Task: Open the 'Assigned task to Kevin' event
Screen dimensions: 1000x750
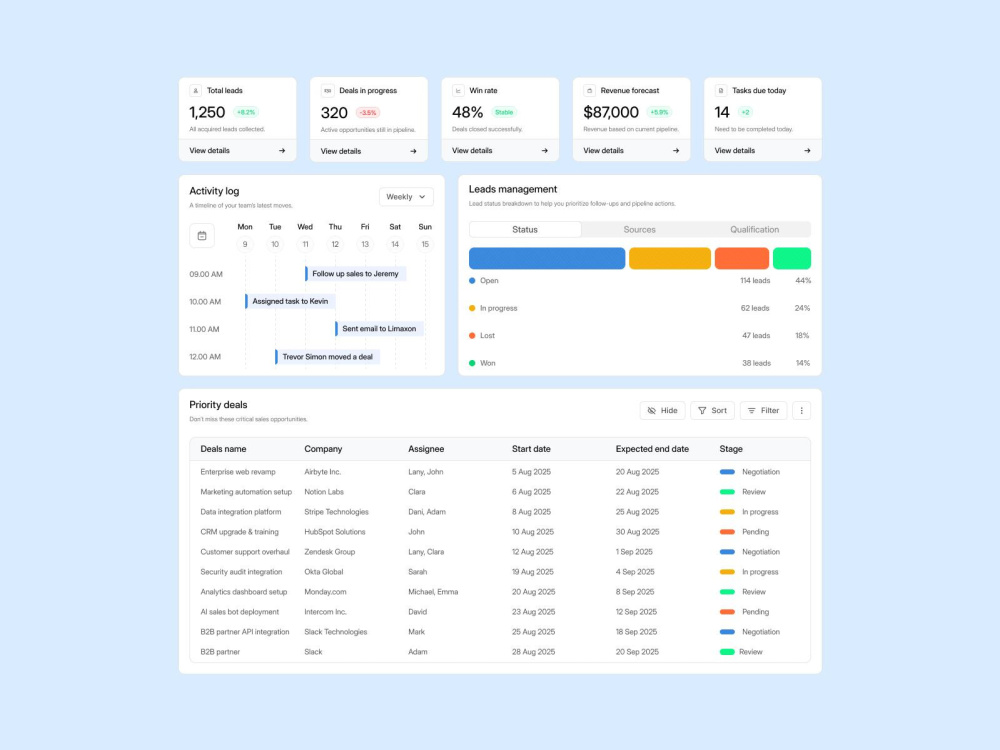Action: click(x=290, y=301)
